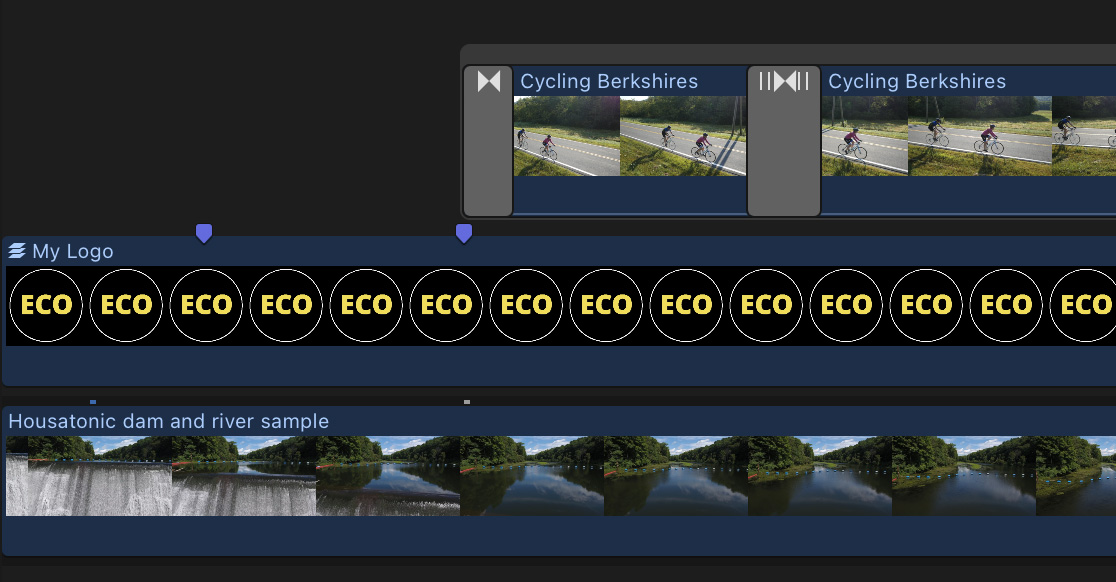Click the first purple marker above My Logo
Screen dimensions: 1116x582
[204, 233]
